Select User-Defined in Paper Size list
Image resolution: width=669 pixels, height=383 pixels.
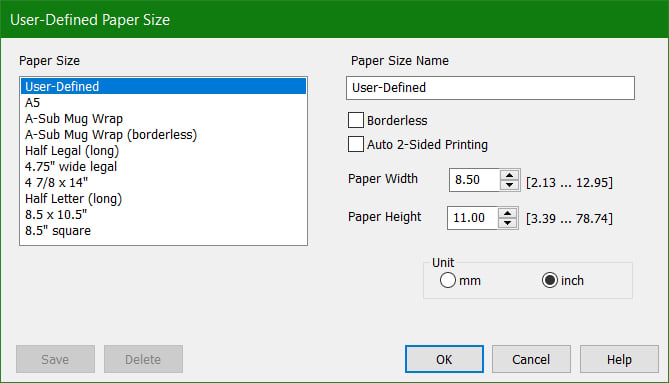point(163,86)
